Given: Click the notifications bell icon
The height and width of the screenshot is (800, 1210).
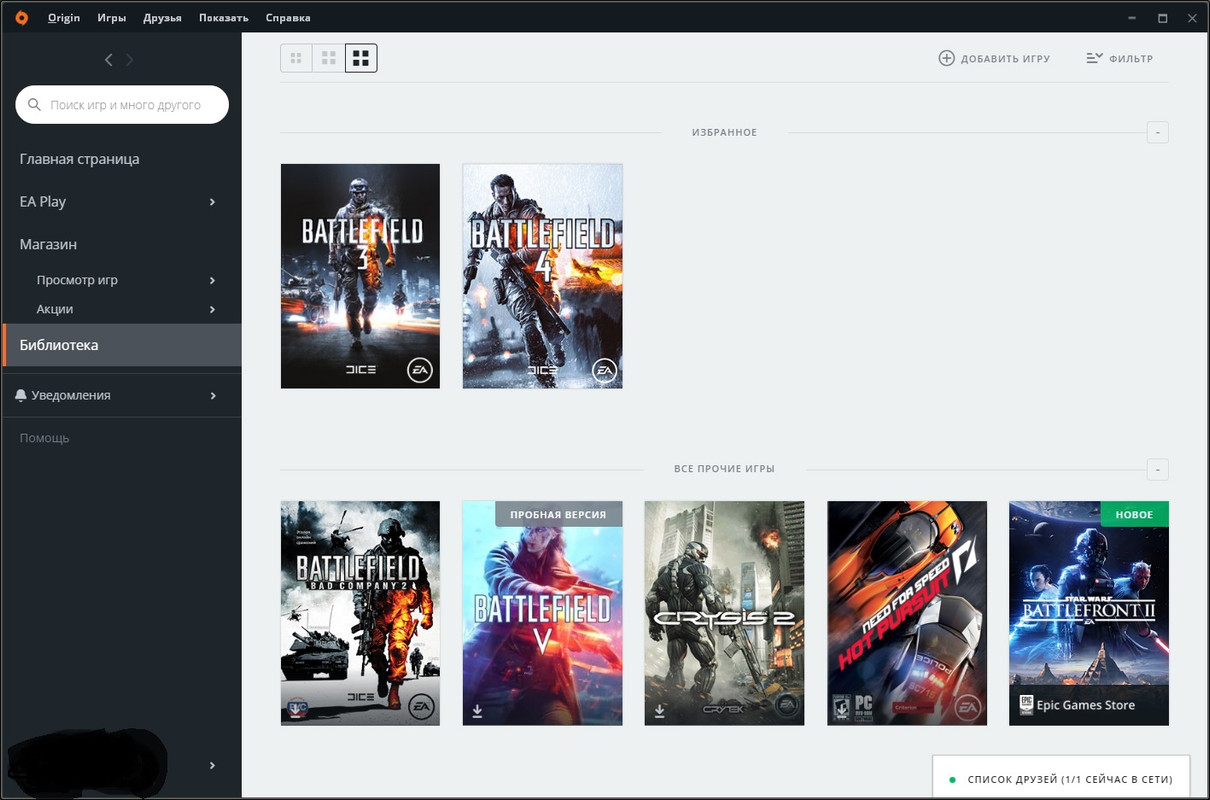Looking at the screenshot, I should tap(21, 396).
